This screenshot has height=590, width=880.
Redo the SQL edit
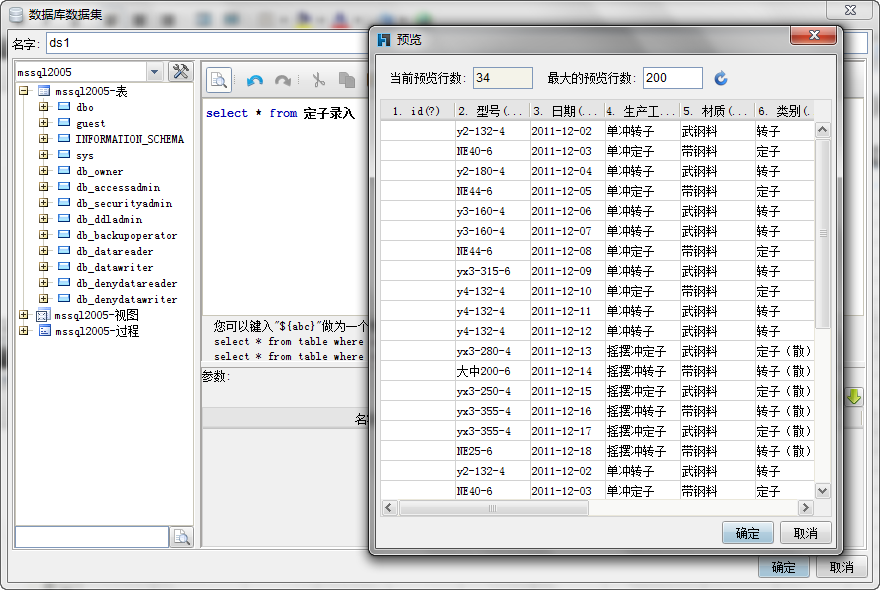[283, 80]
